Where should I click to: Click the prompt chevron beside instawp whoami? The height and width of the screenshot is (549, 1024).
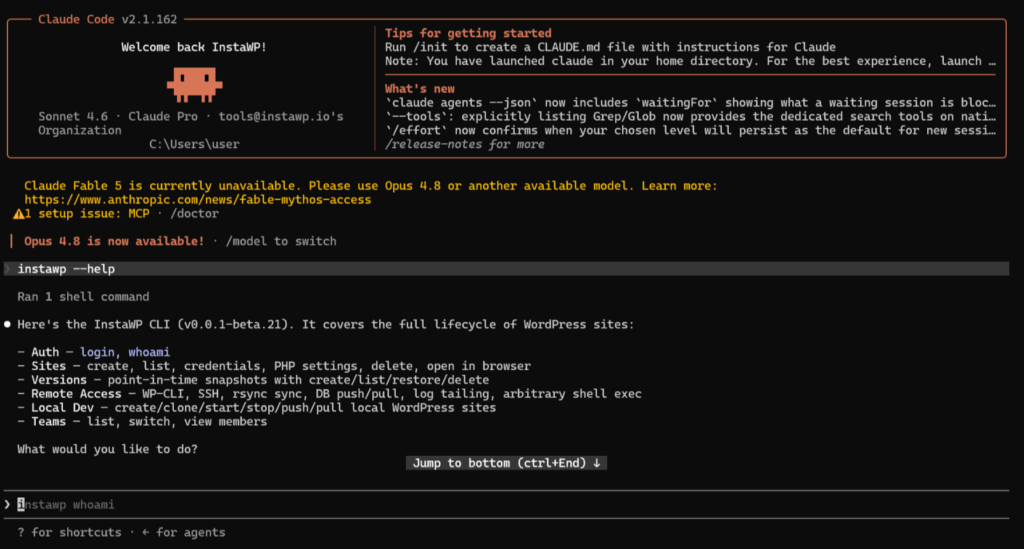[7, 505]
